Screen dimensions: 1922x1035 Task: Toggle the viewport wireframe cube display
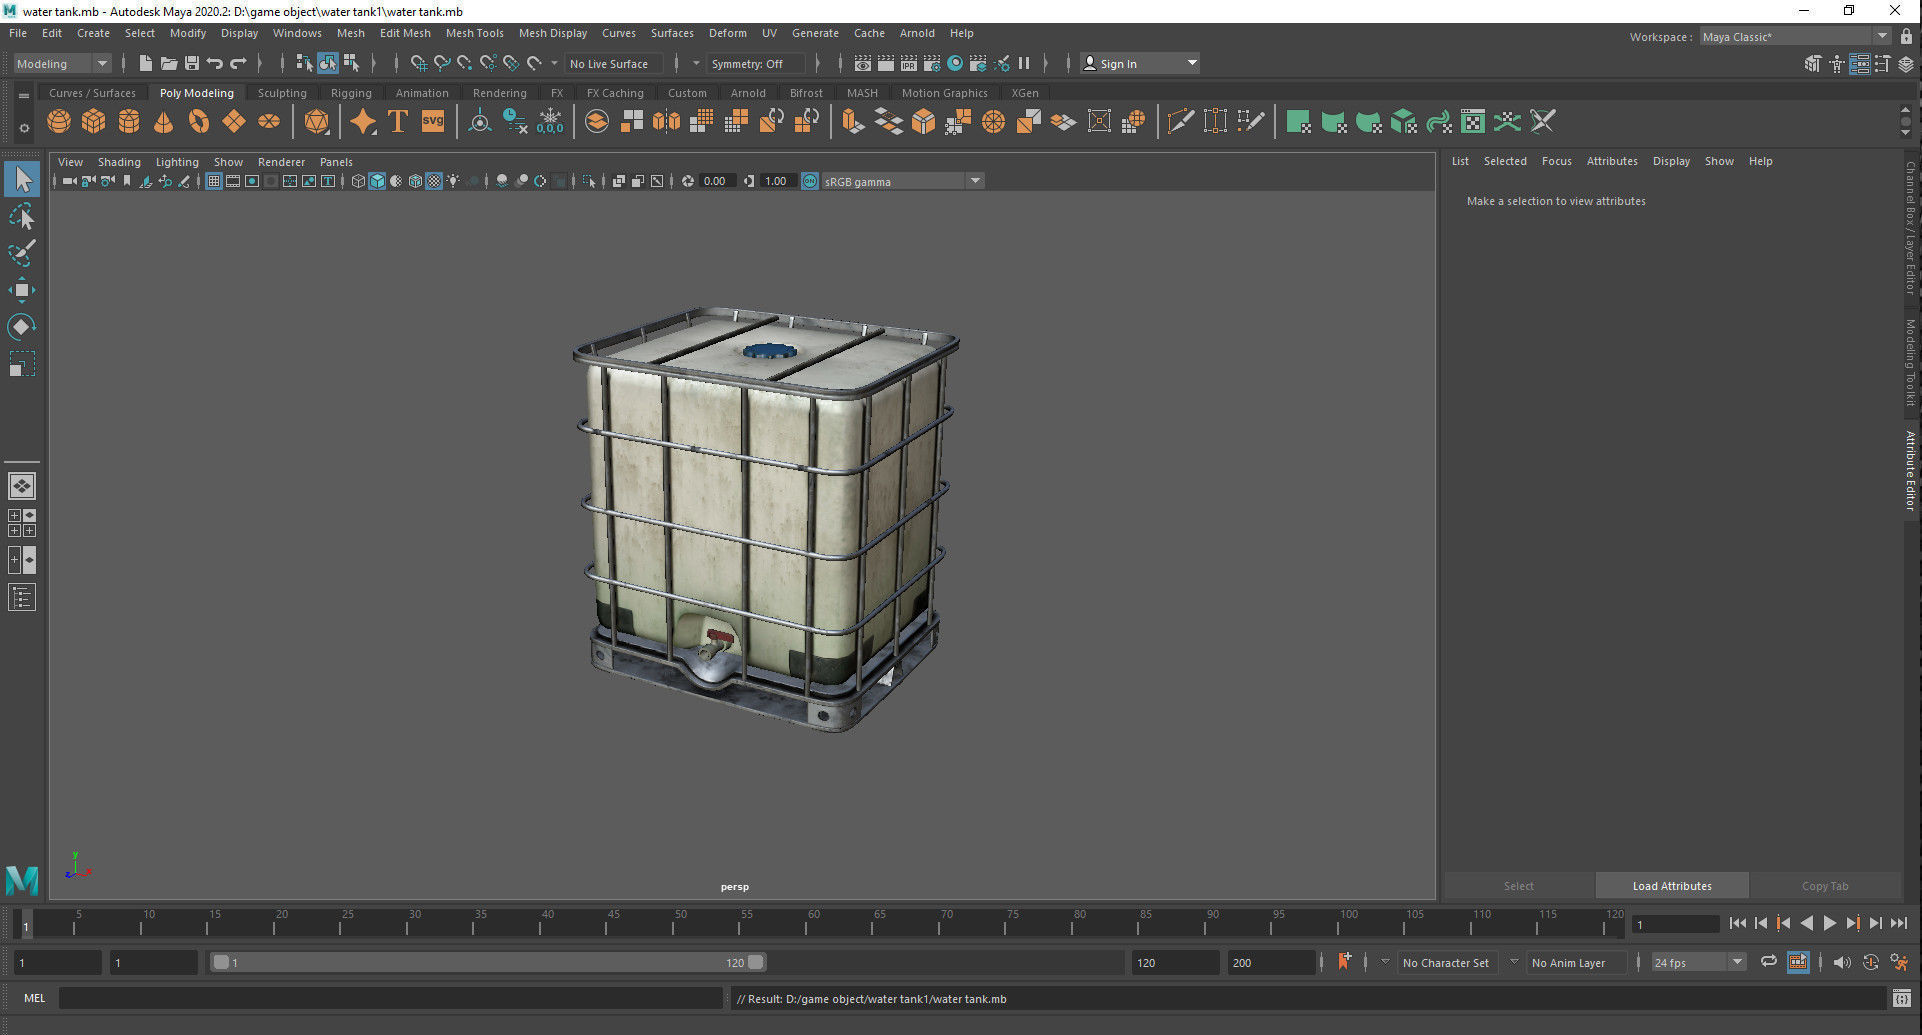pyautogui.click(x=358, y=181)
